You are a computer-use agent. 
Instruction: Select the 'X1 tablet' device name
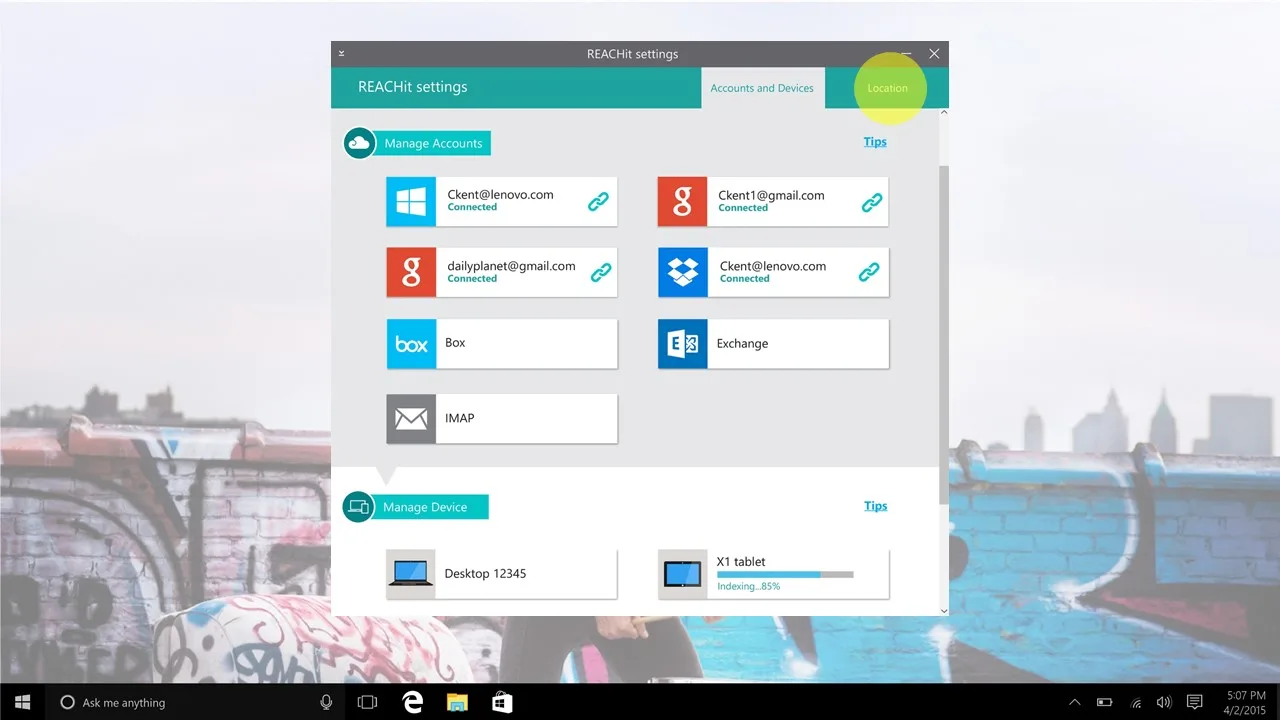point(741,561)
